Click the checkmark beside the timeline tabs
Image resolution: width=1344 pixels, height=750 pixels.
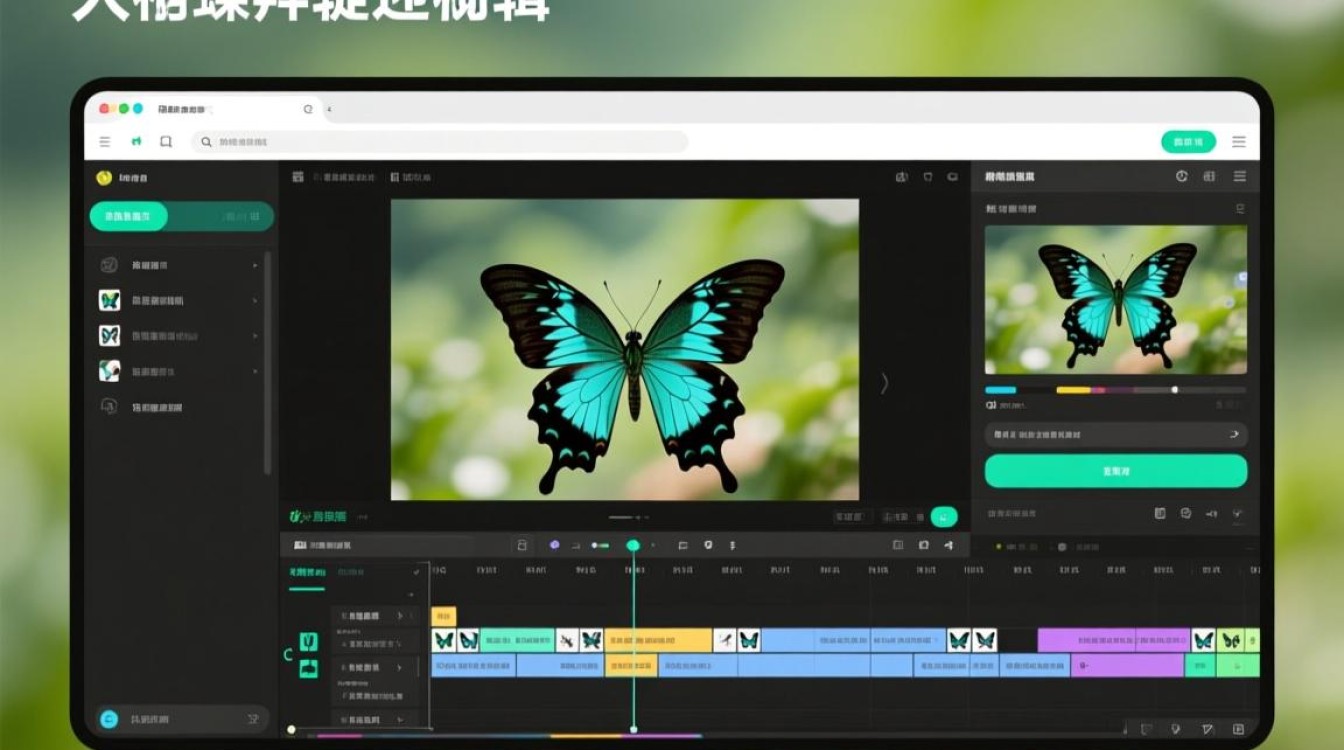417,572
